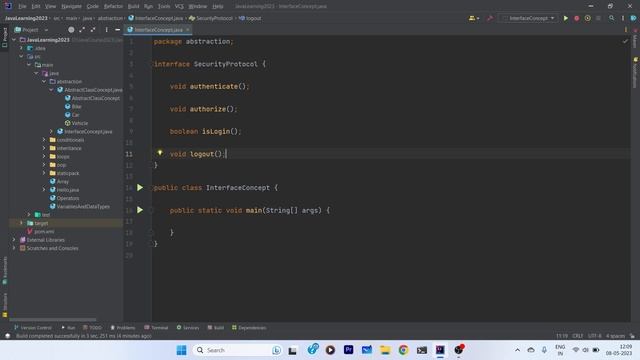Open the File menu
Image resolution: width=640 pixels, height=360 pixels.
[22, 7]
